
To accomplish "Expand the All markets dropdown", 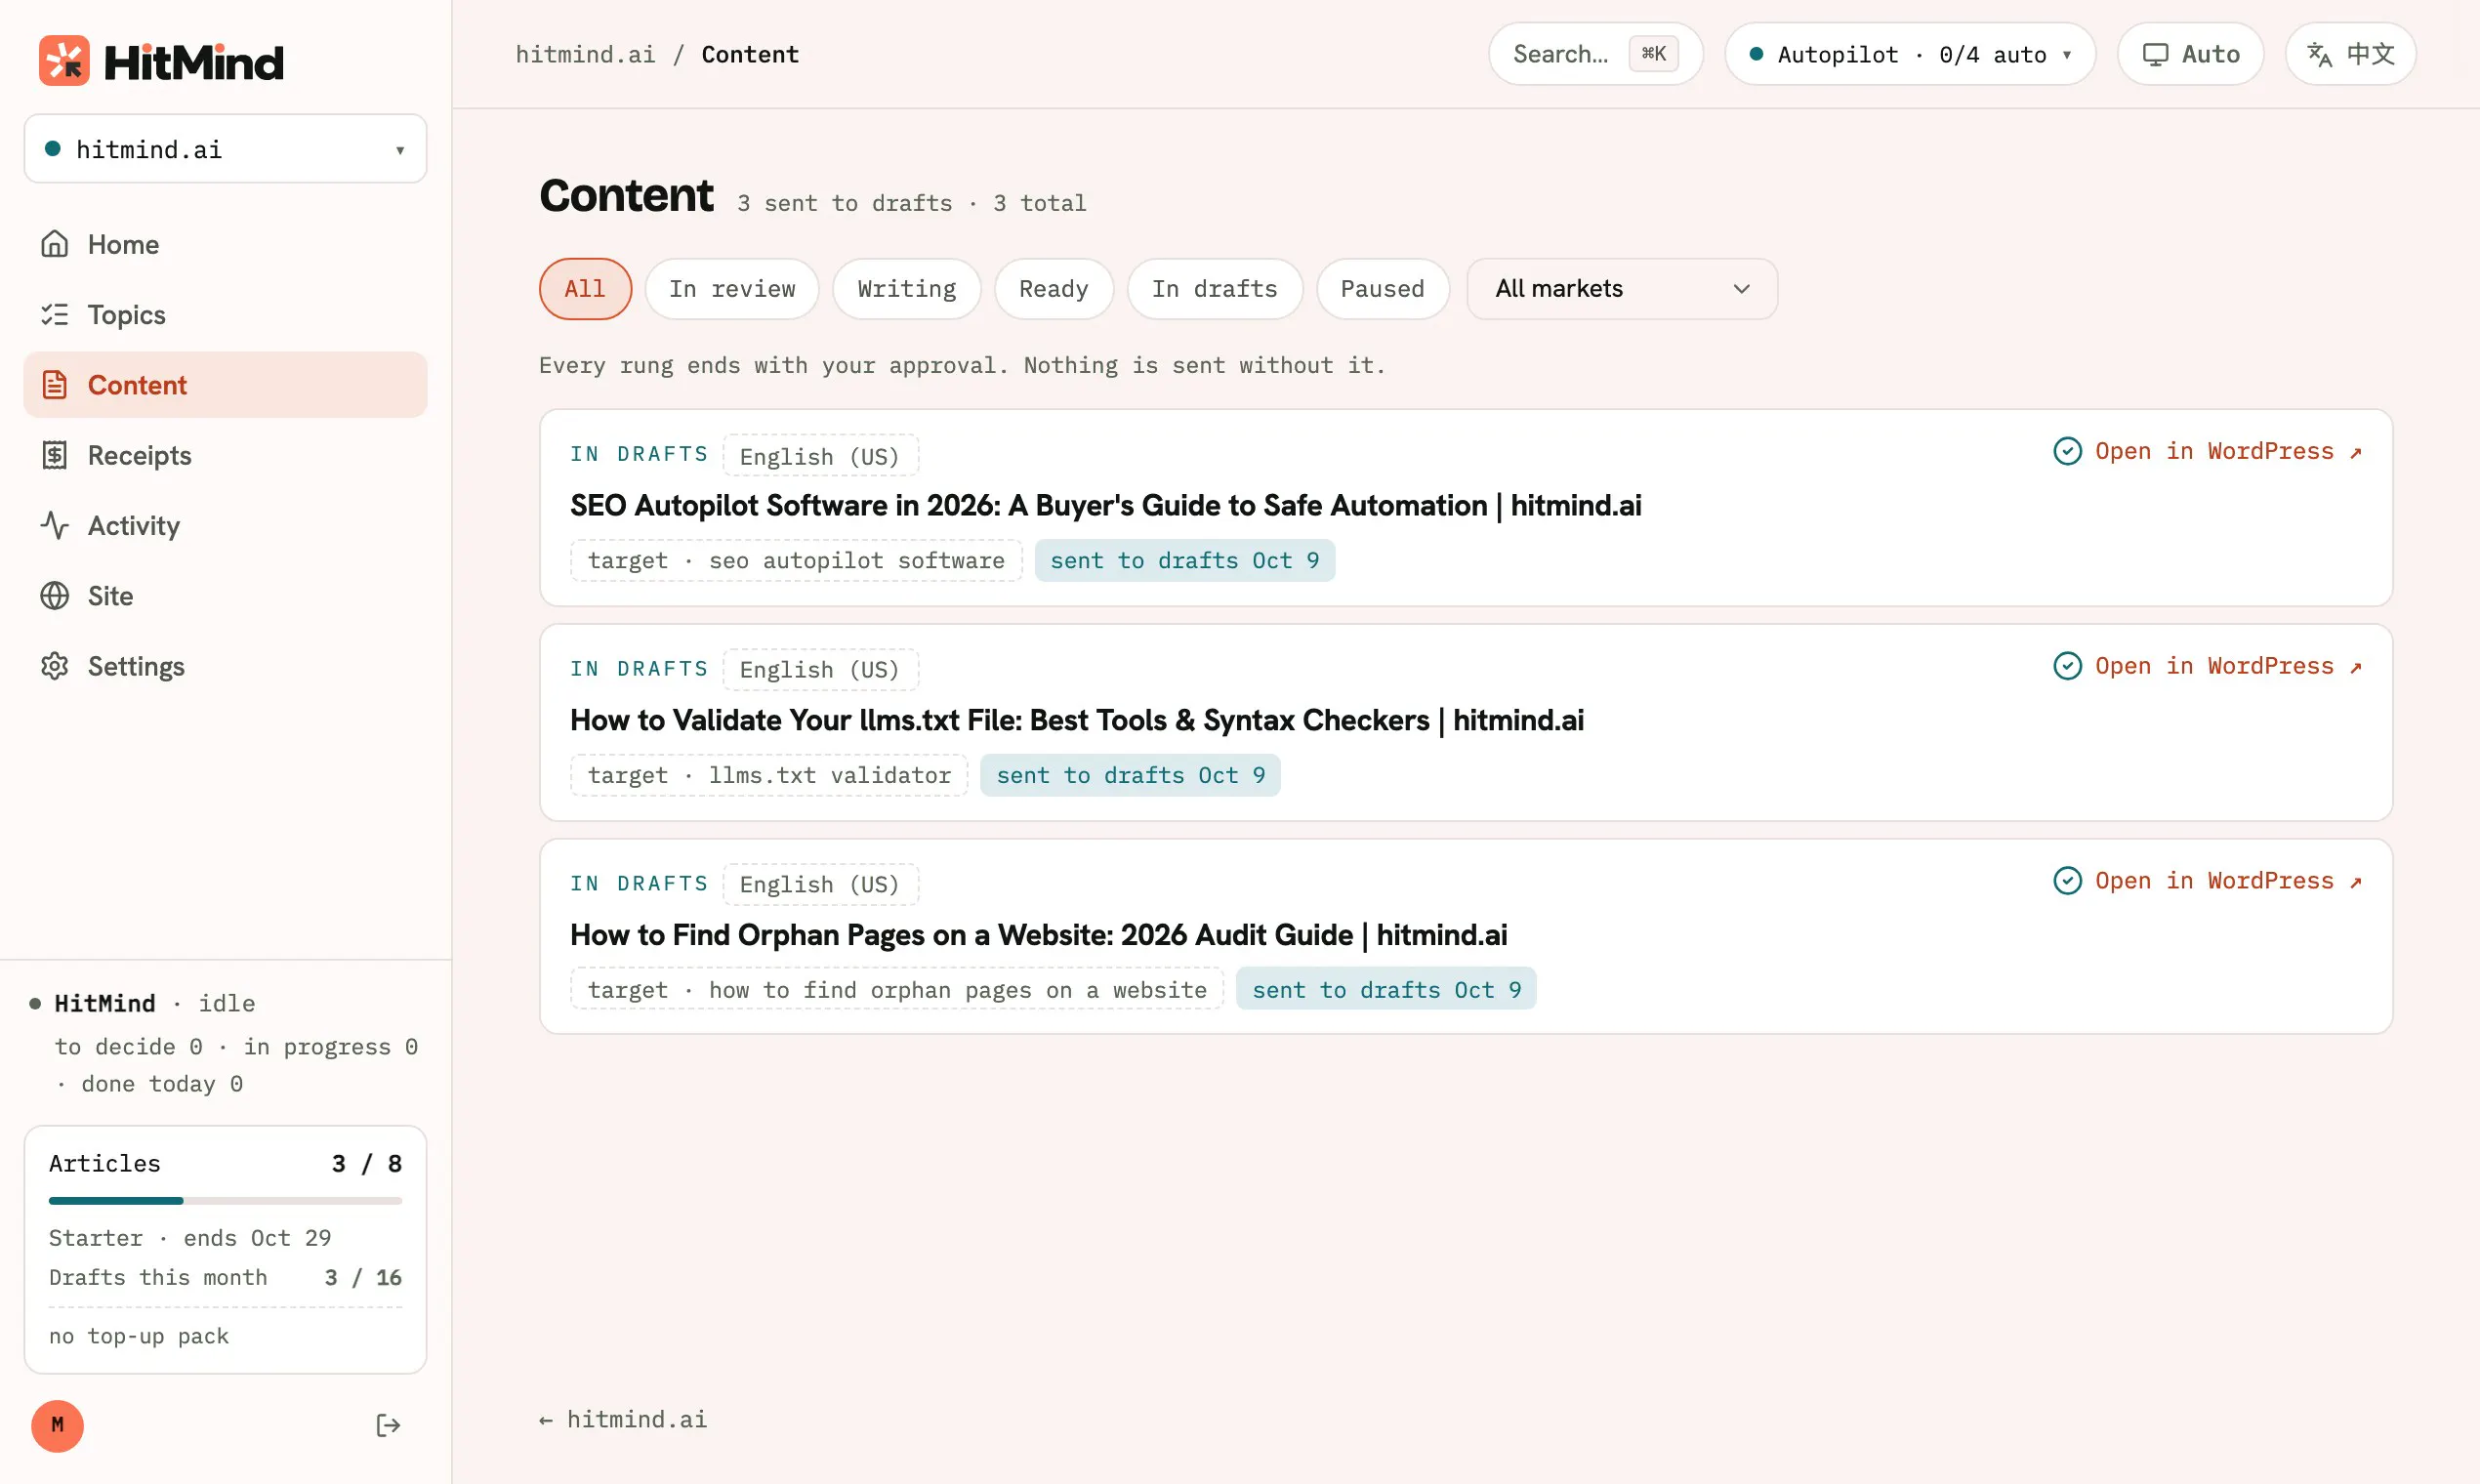I will click(1621, 289).
